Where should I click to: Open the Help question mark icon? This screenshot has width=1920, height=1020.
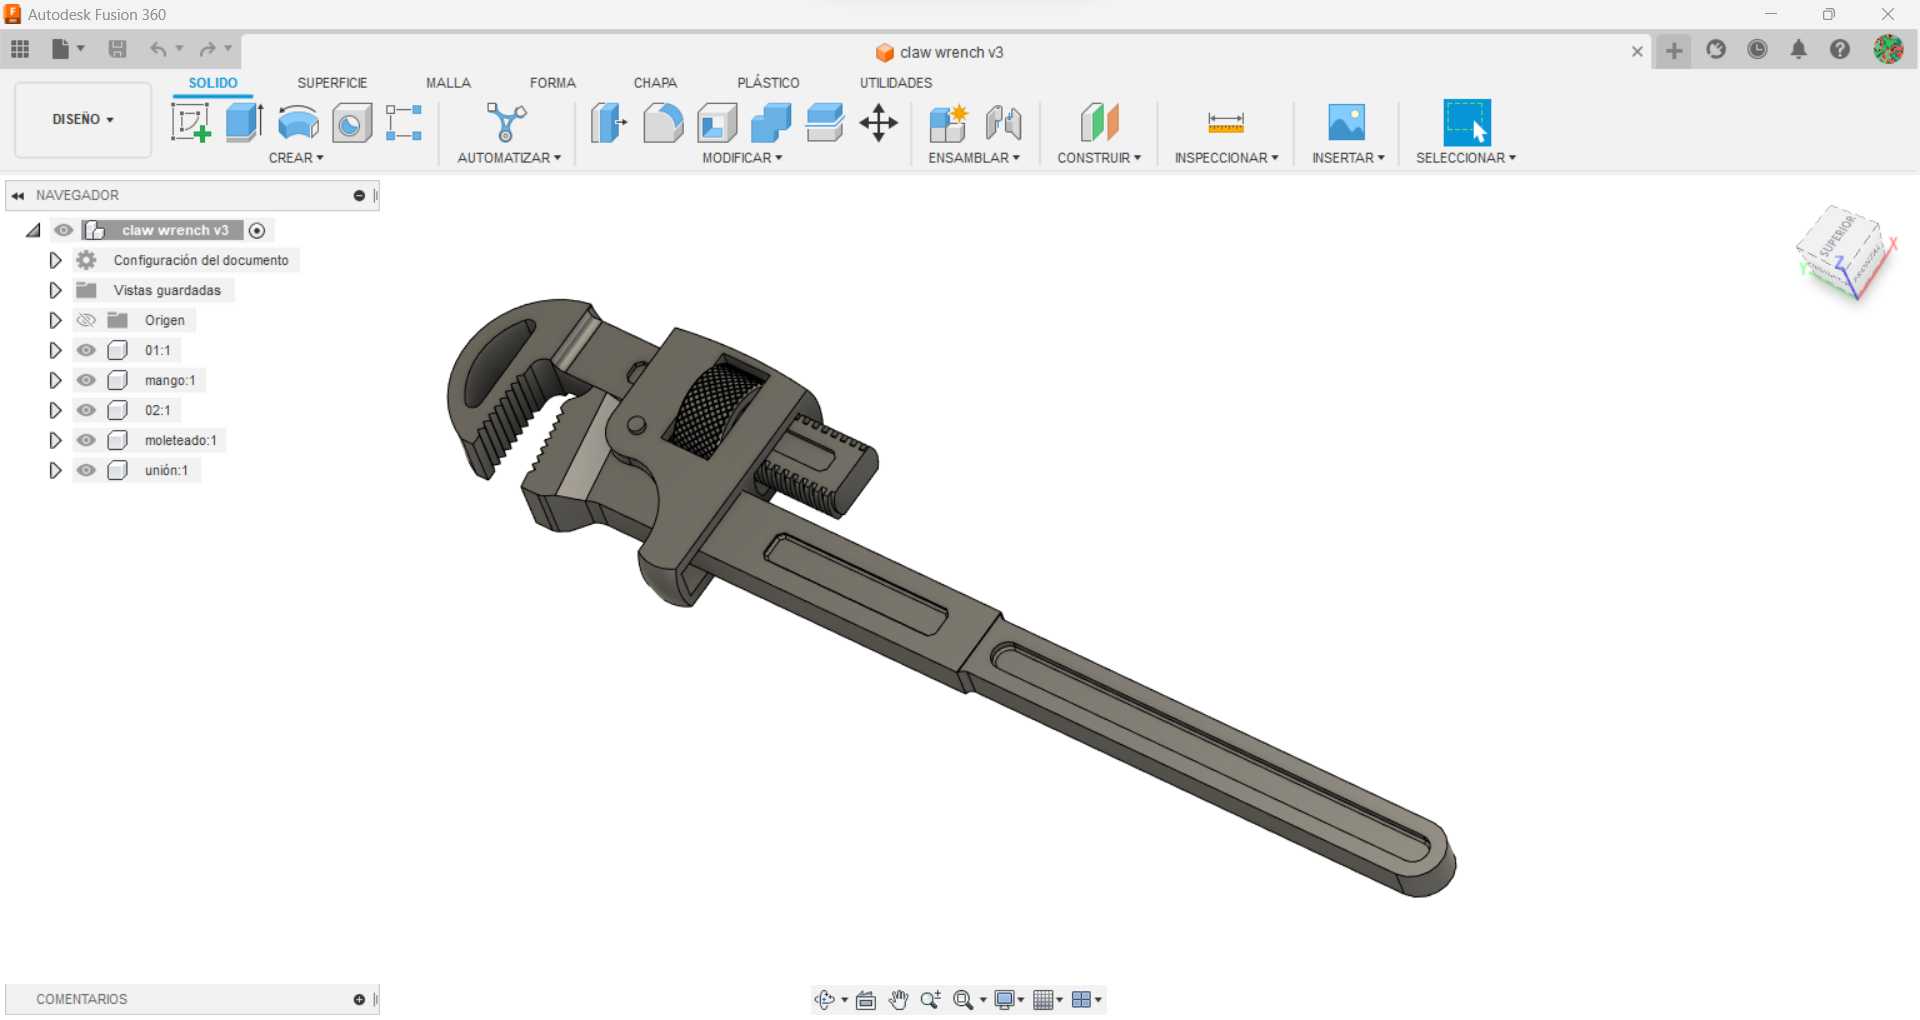coord(1840,49)
